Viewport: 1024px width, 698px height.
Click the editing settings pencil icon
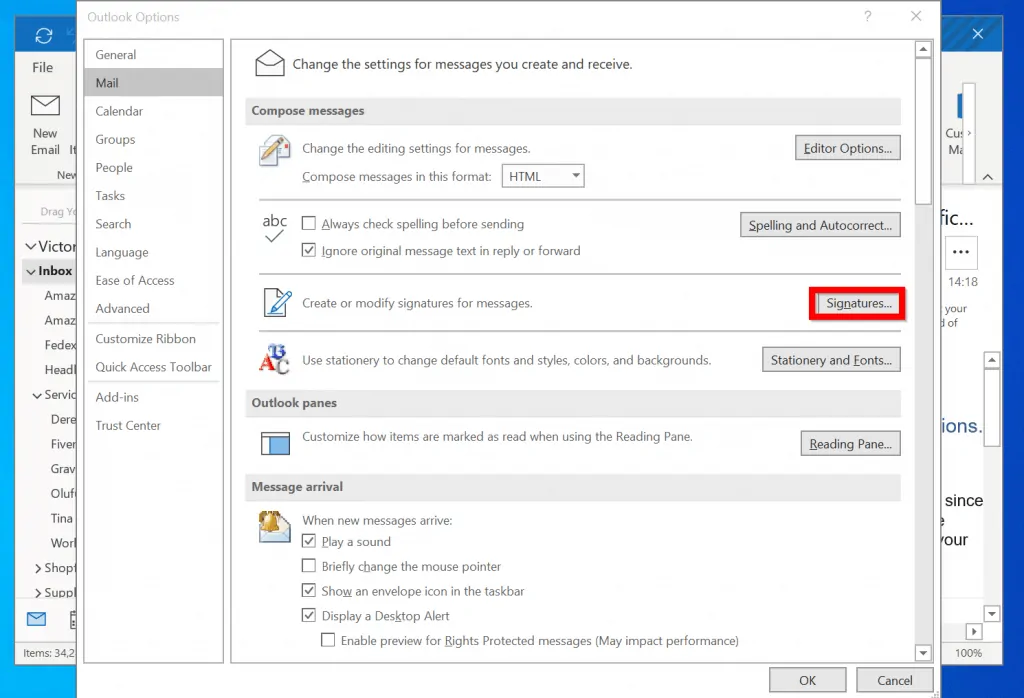point(274,150)
